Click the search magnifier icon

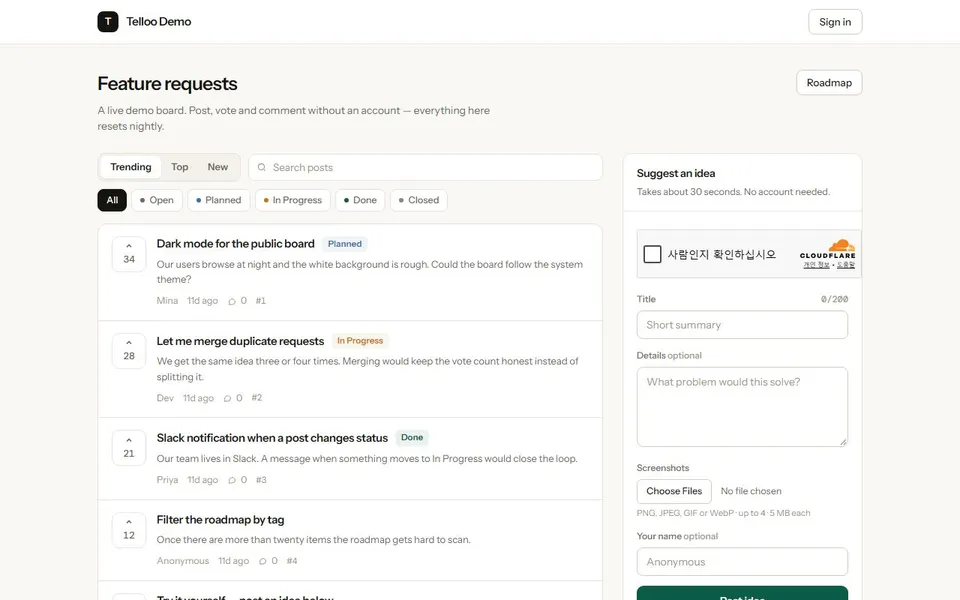[x=261, y=167]
